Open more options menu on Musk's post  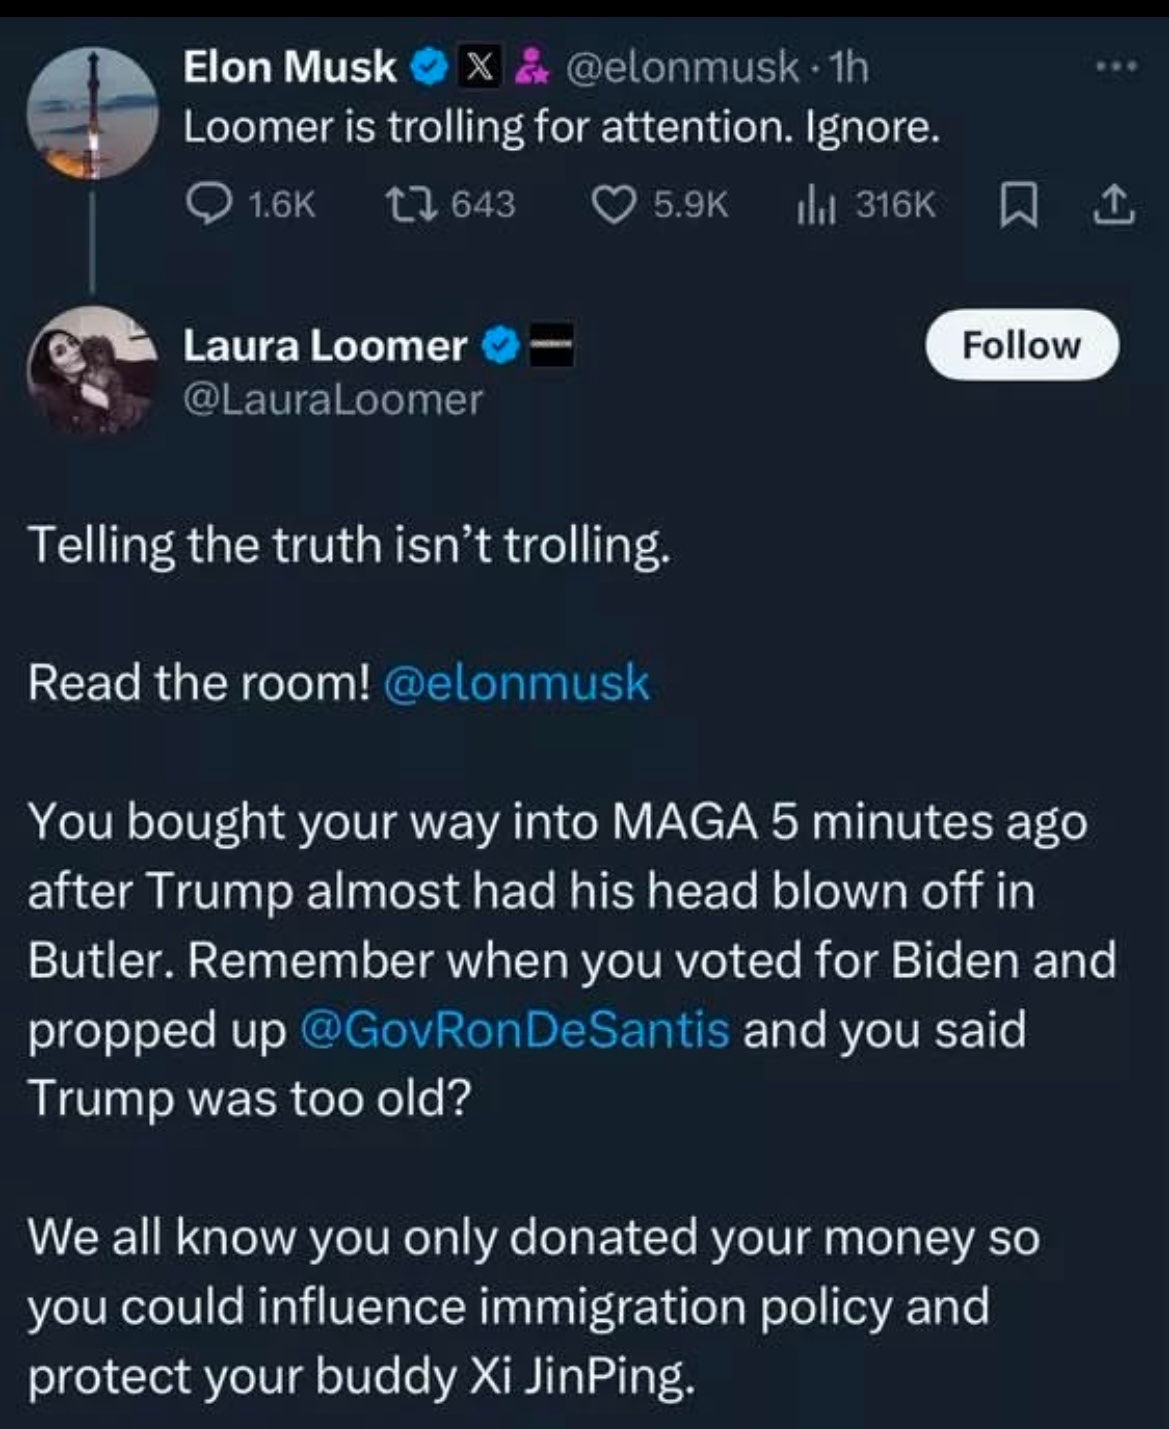pos(1115,68)
